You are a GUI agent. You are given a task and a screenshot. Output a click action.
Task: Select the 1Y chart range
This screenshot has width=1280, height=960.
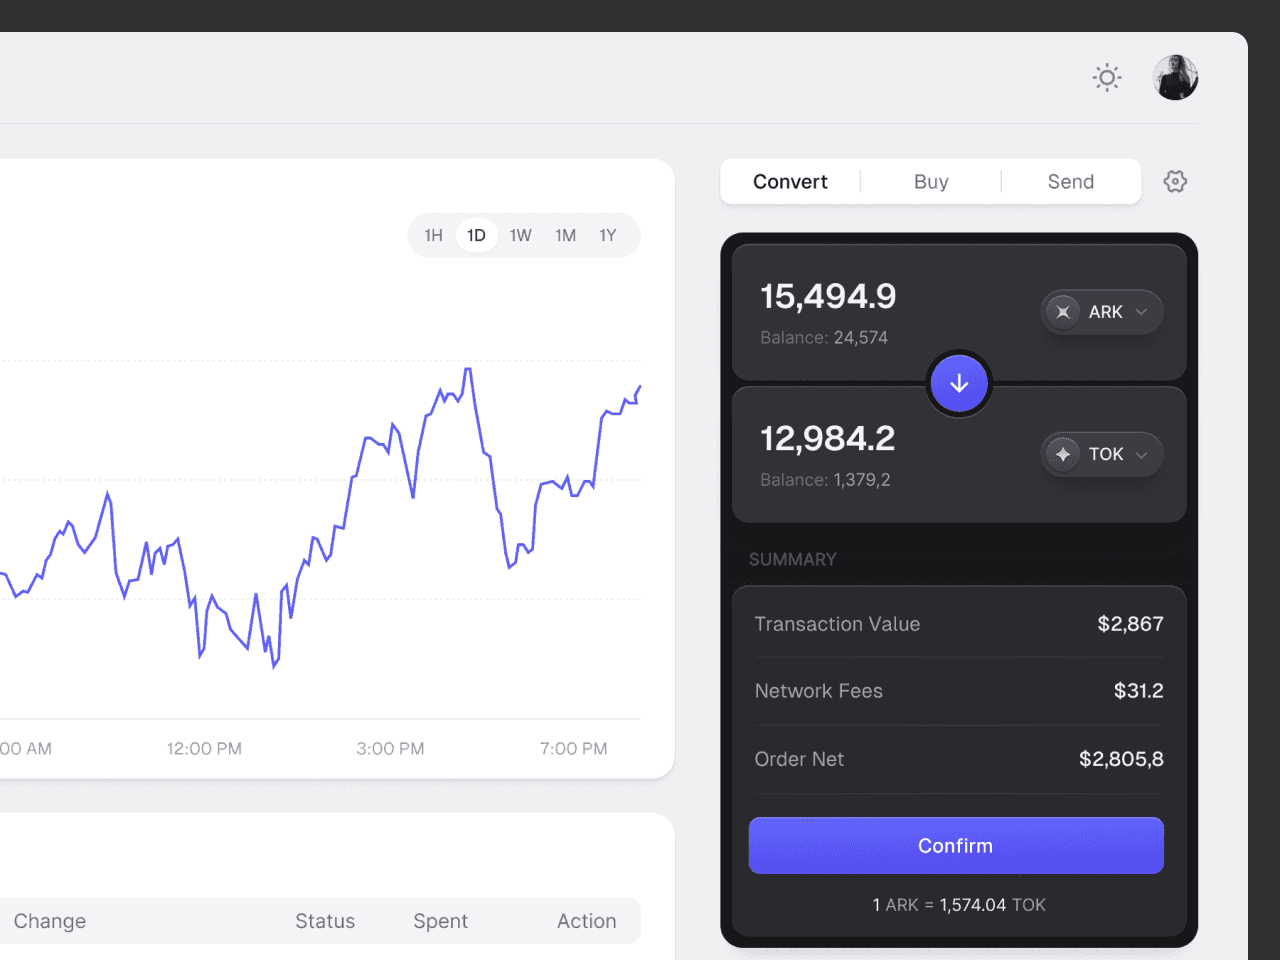[x=608, y=235]
